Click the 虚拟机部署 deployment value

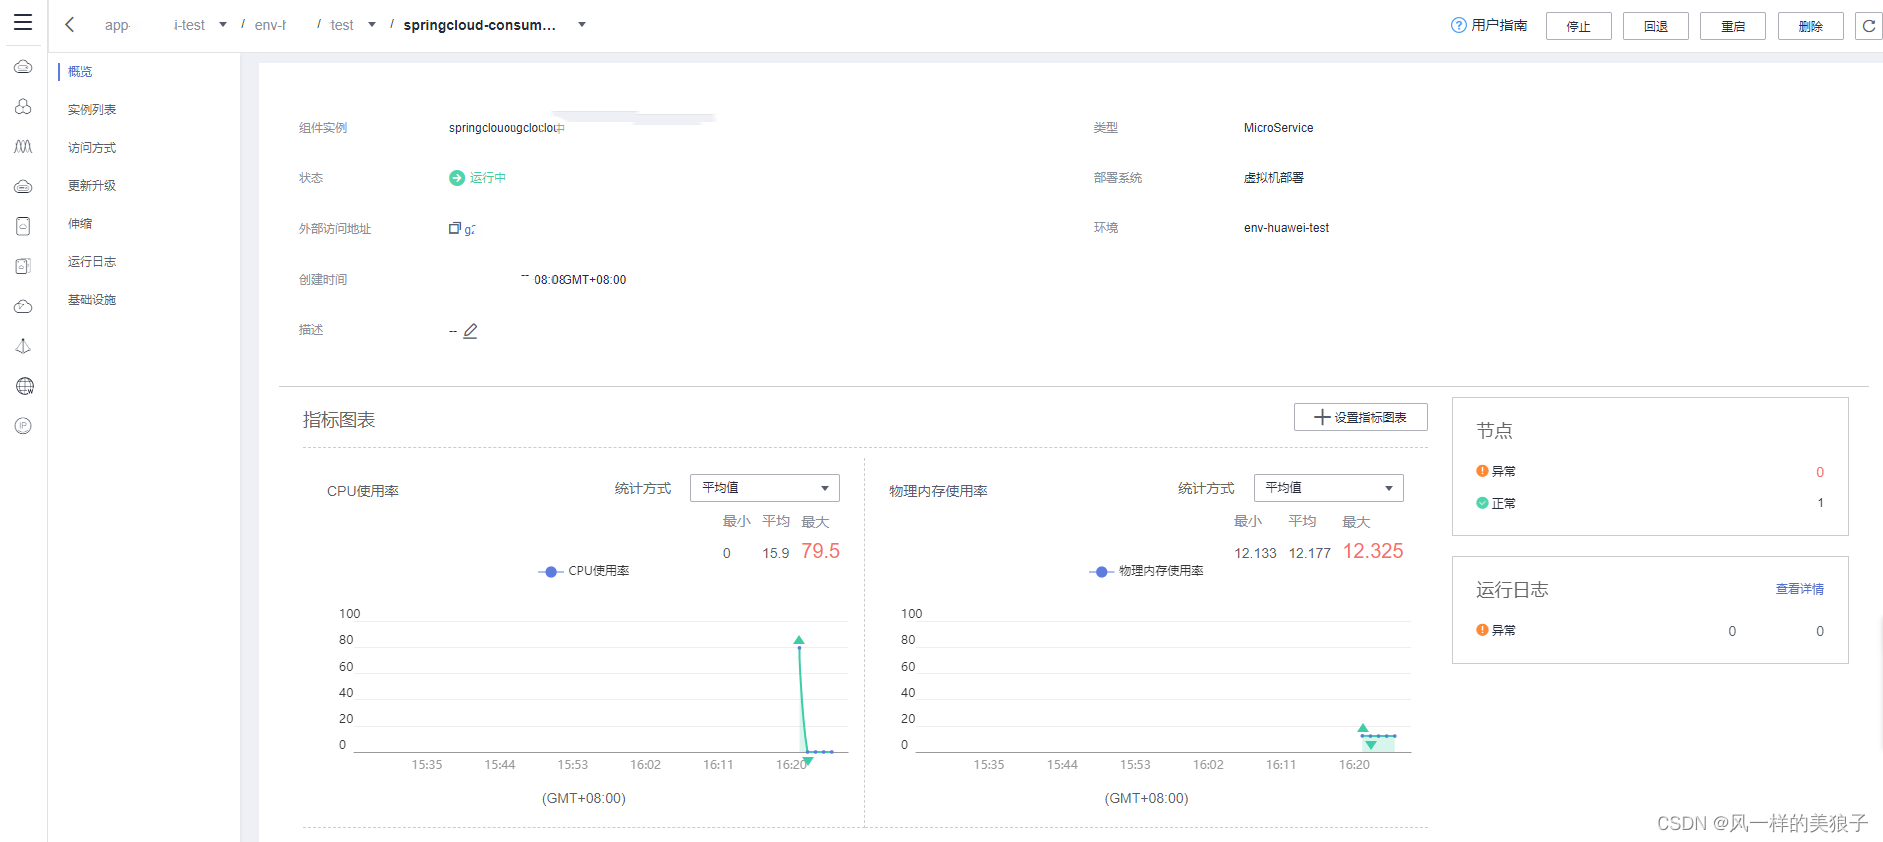point(1274,178)
